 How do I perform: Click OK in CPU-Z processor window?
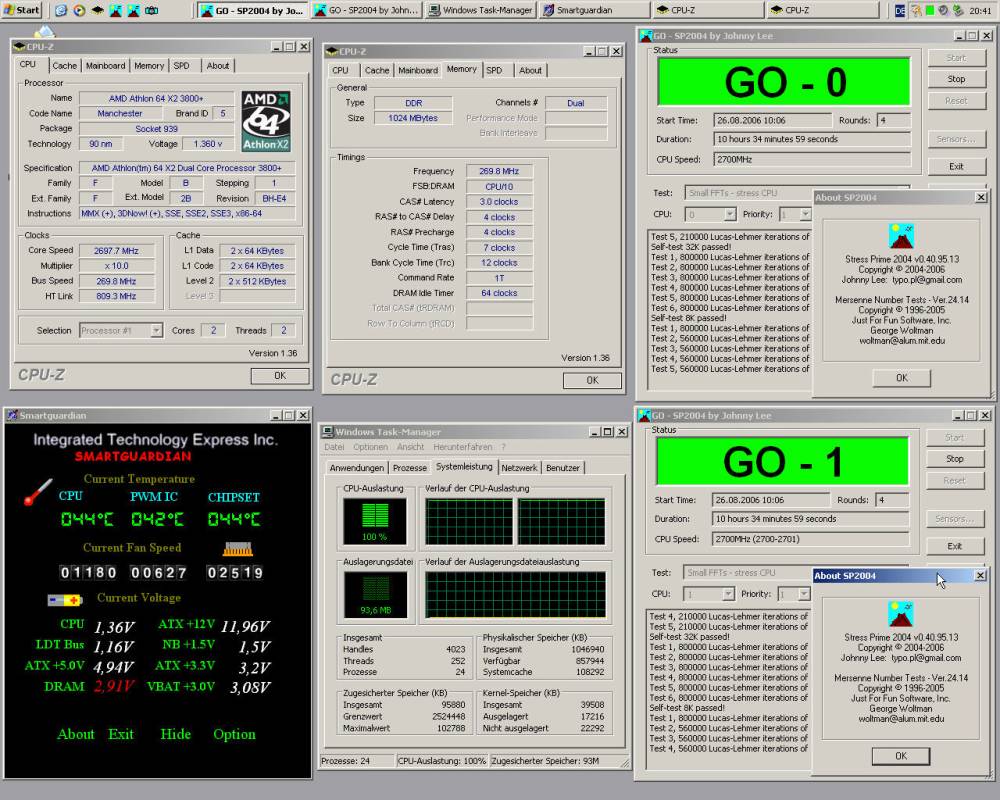click(x=280, y=376)
